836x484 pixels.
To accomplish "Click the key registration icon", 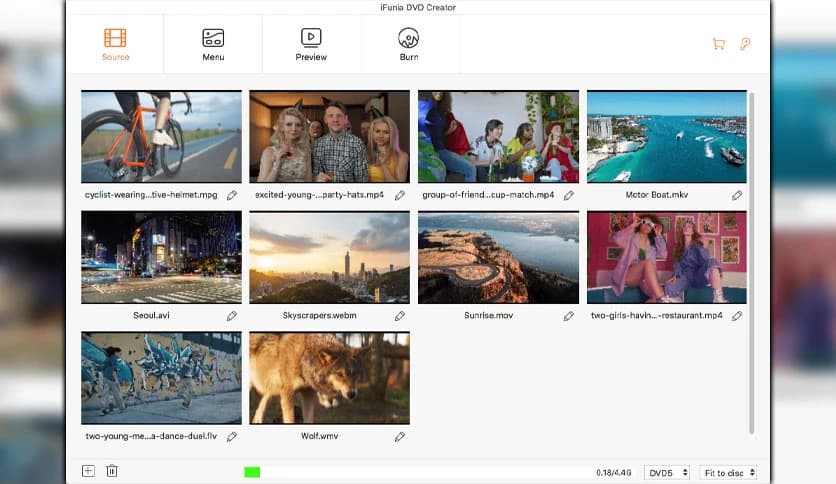I will tap(745, 44).
